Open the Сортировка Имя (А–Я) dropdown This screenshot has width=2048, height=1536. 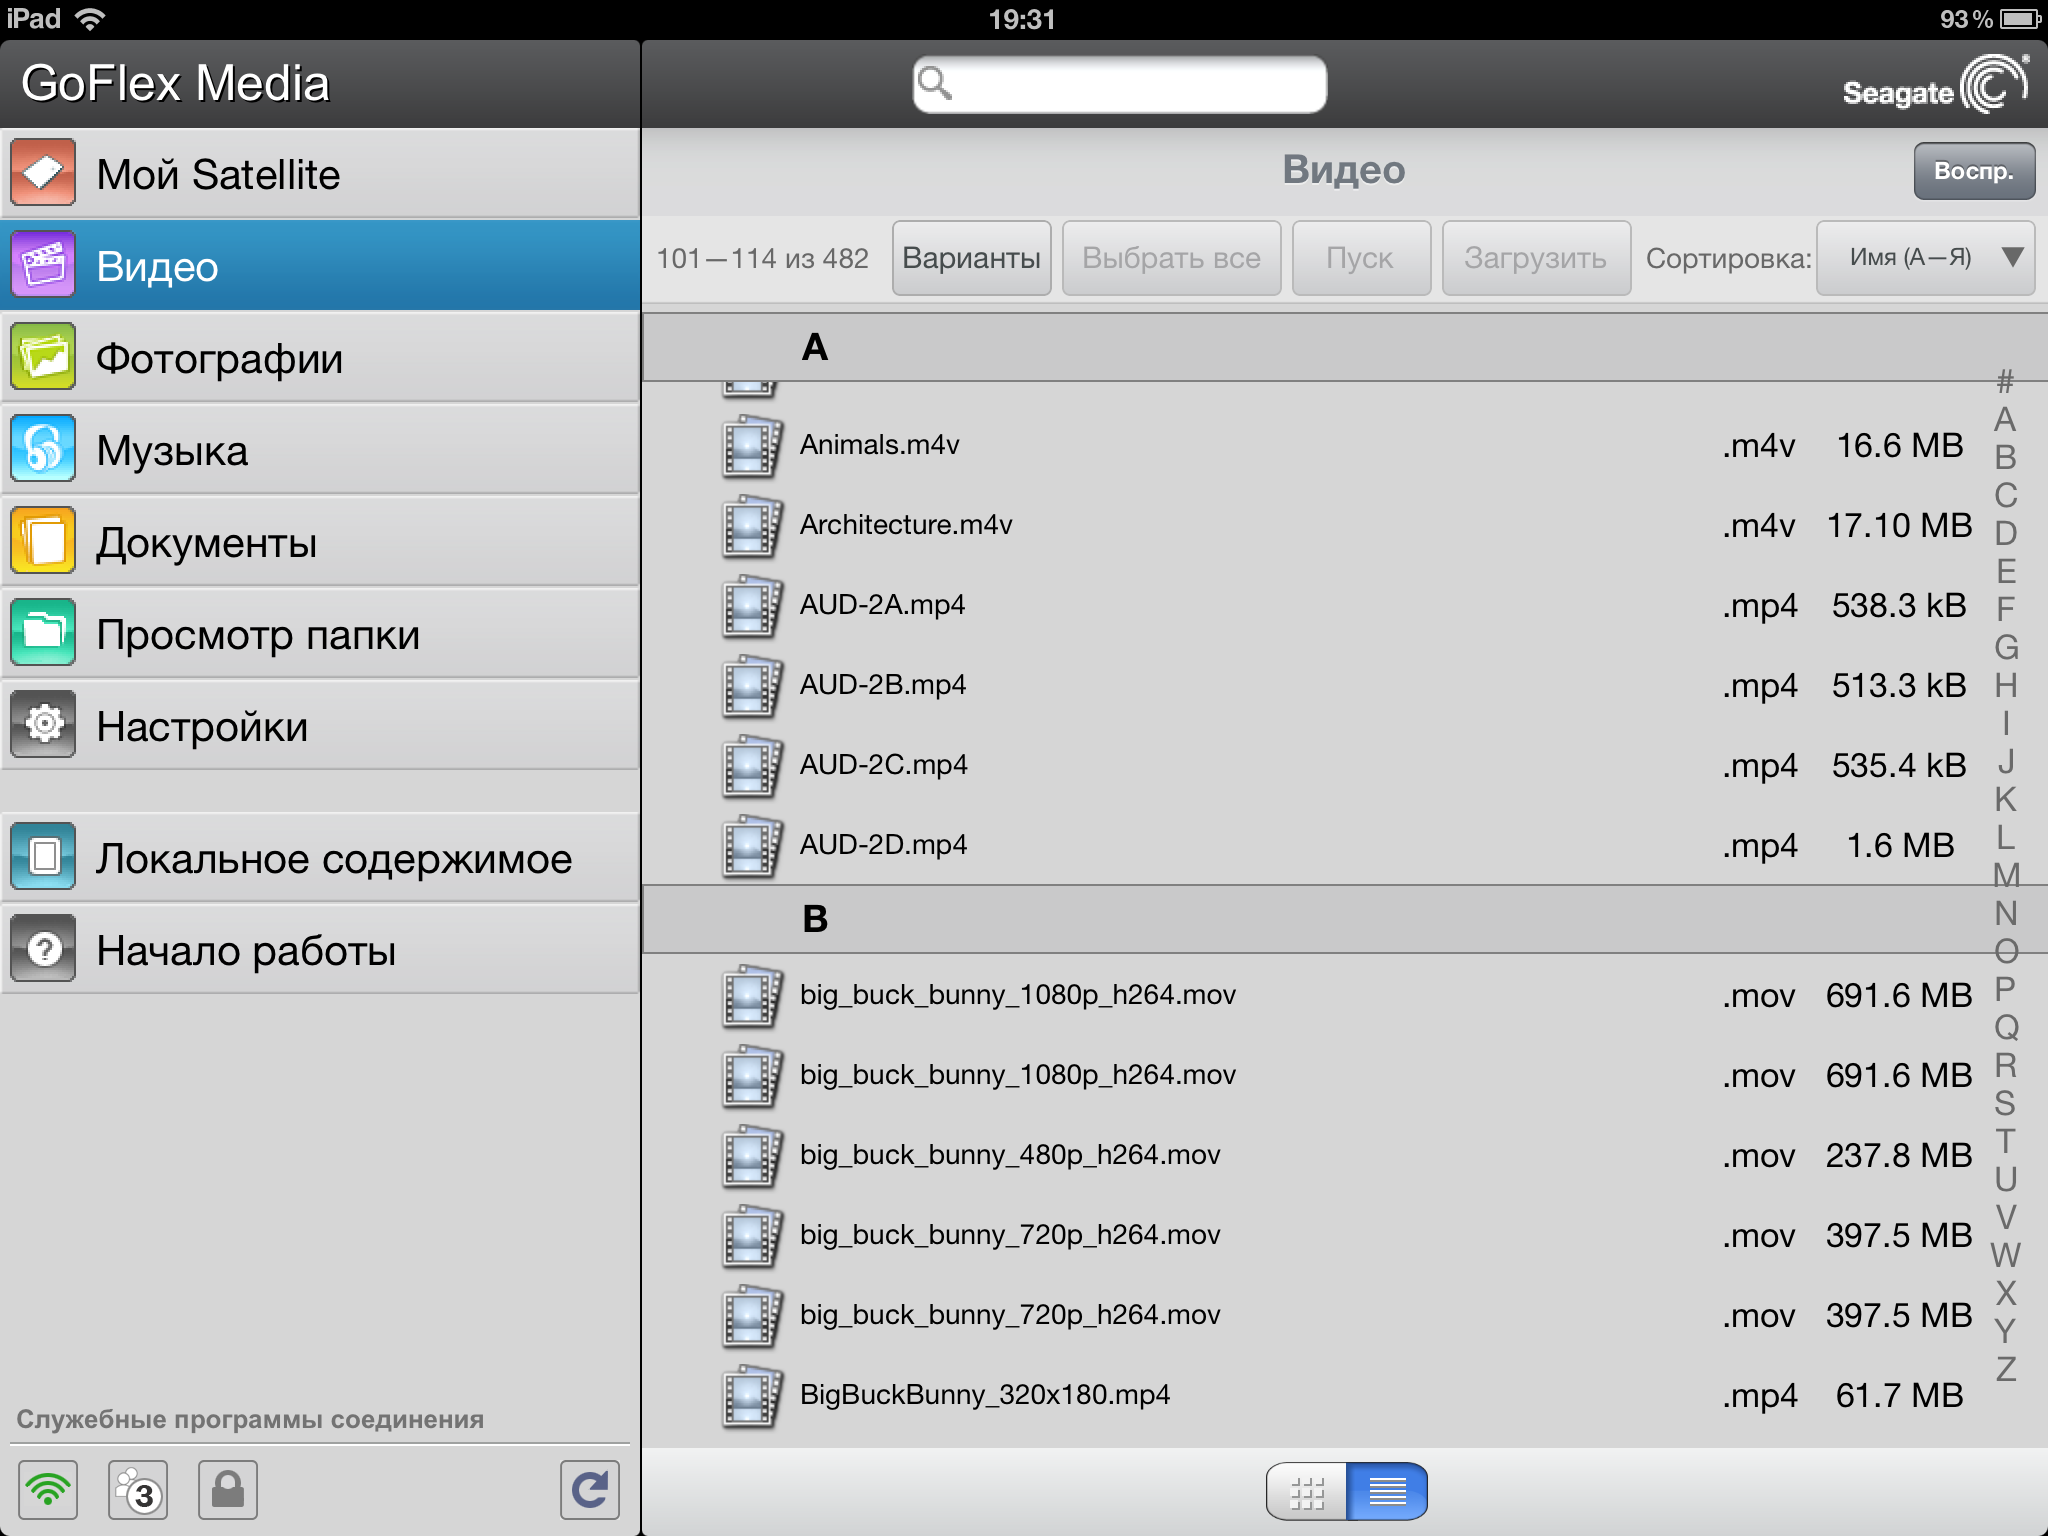click(x=1925, y=258)
